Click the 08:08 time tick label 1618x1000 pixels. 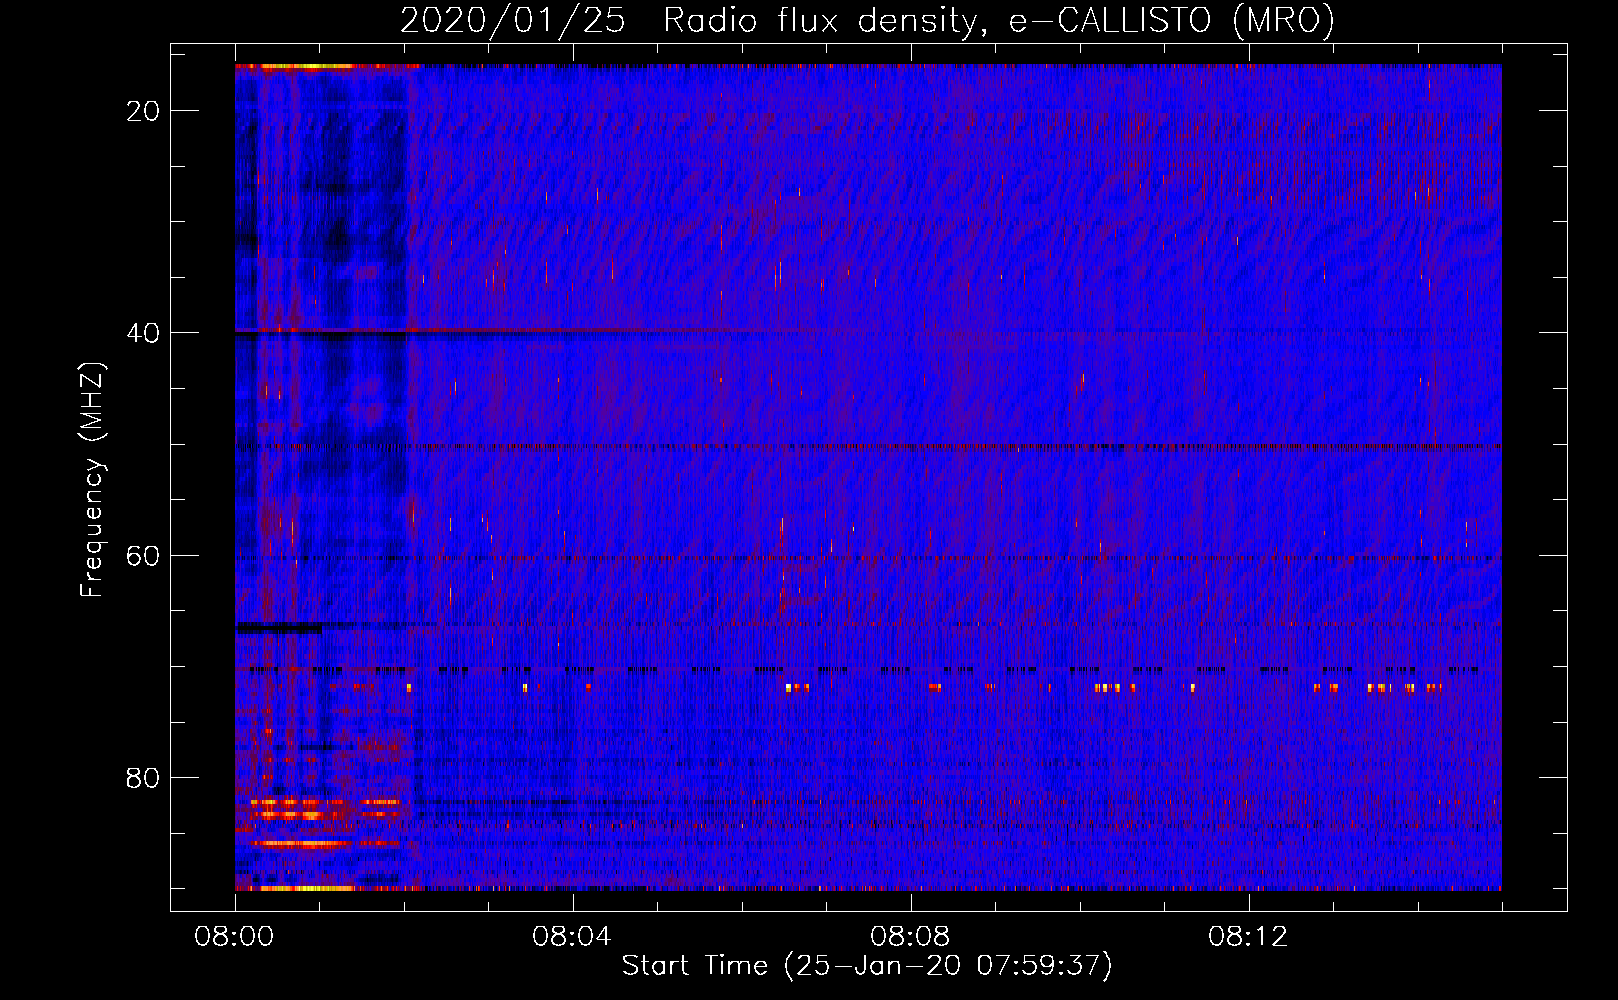(x=911, y=937)
